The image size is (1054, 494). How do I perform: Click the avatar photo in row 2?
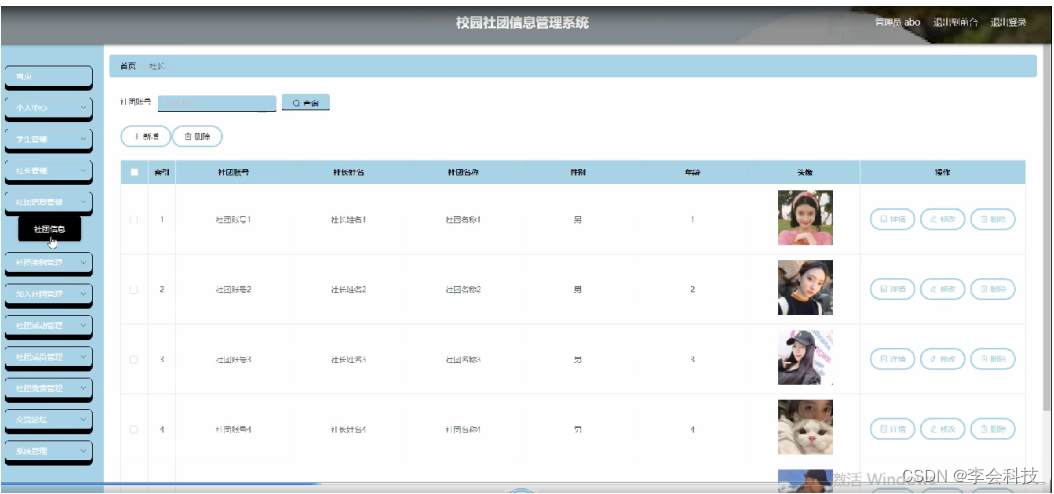[805, 288]
